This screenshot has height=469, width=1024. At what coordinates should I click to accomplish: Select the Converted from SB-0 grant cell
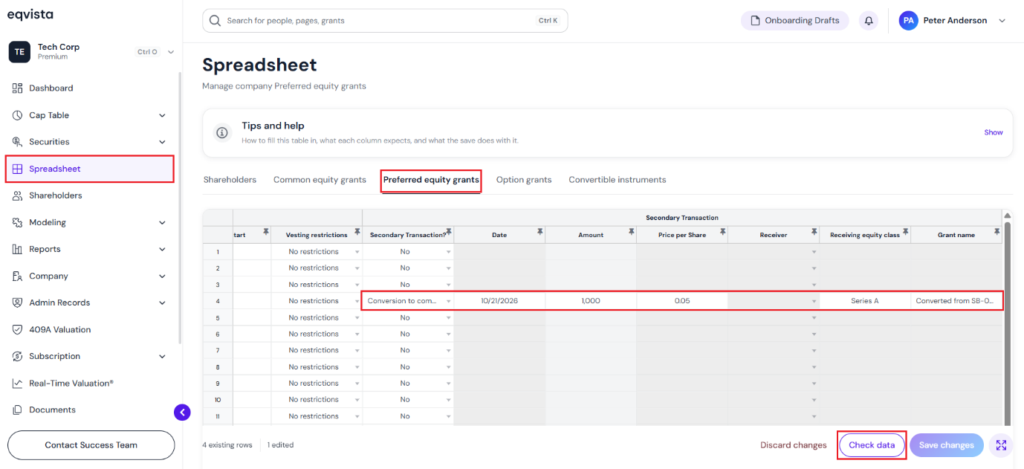(956, 301)
